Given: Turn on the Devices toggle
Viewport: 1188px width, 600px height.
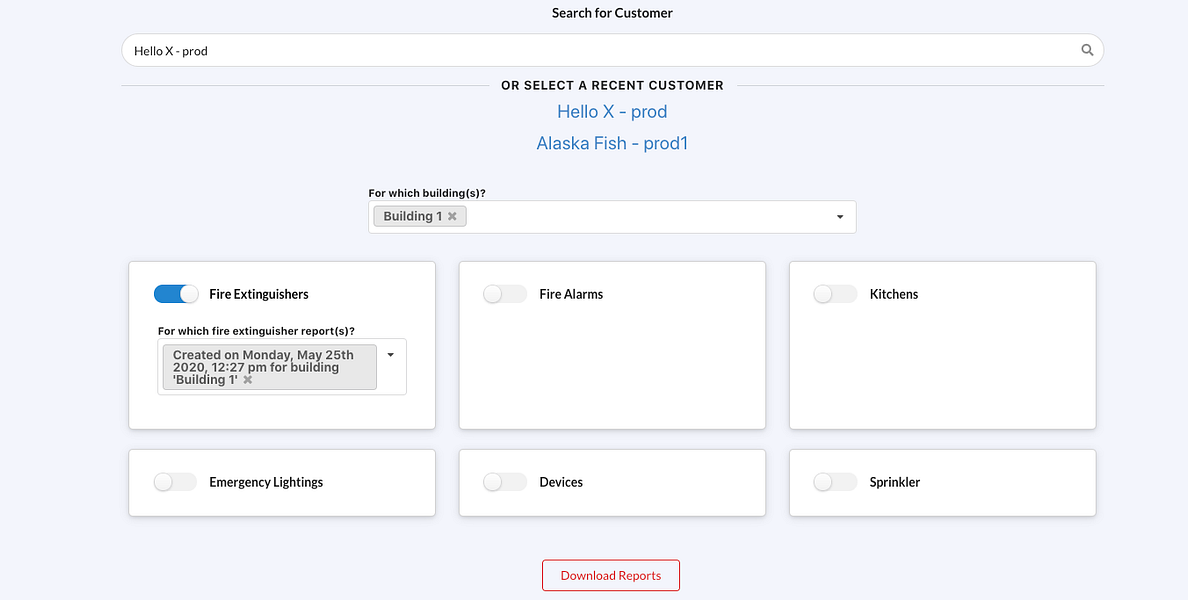Looking at the screenshot, I should pyautogui.click(x=505, y=482).
